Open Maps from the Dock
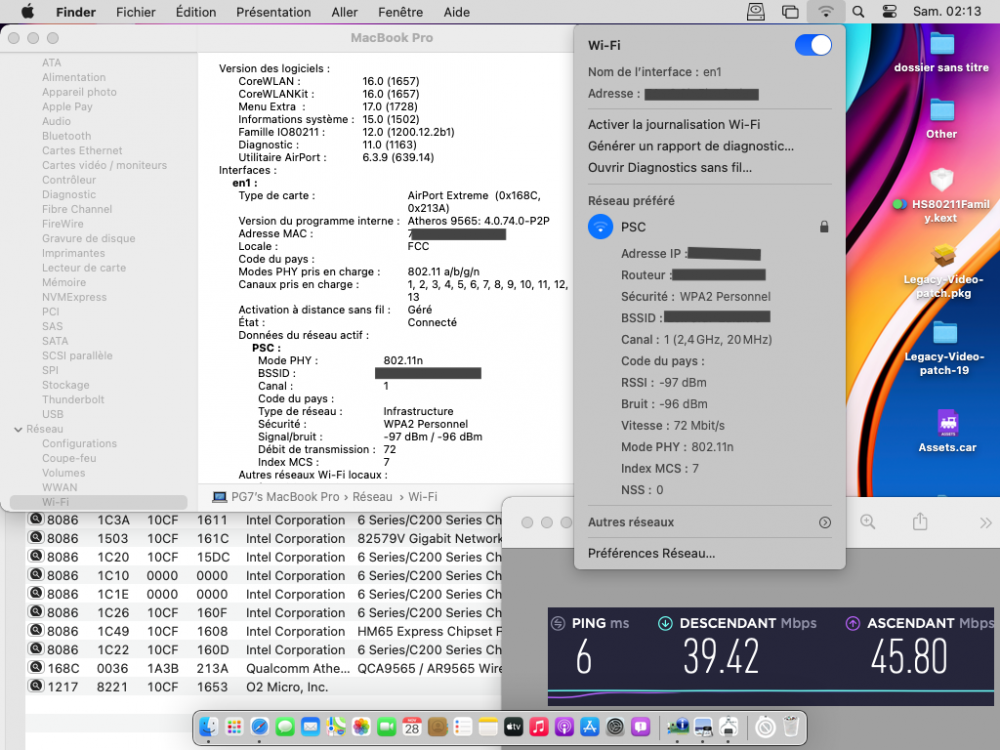The width and height of the screenshot is (1000, 750). pos(336,726)
